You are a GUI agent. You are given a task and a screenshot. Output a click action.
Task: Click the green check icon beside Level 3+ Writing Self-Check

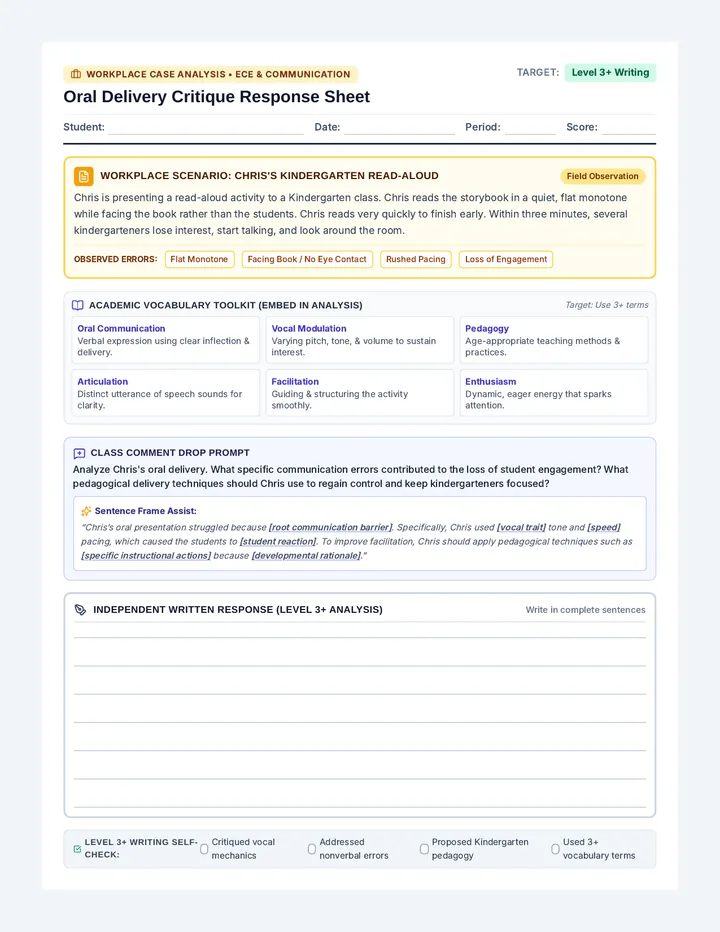click(x=77, y=849)
